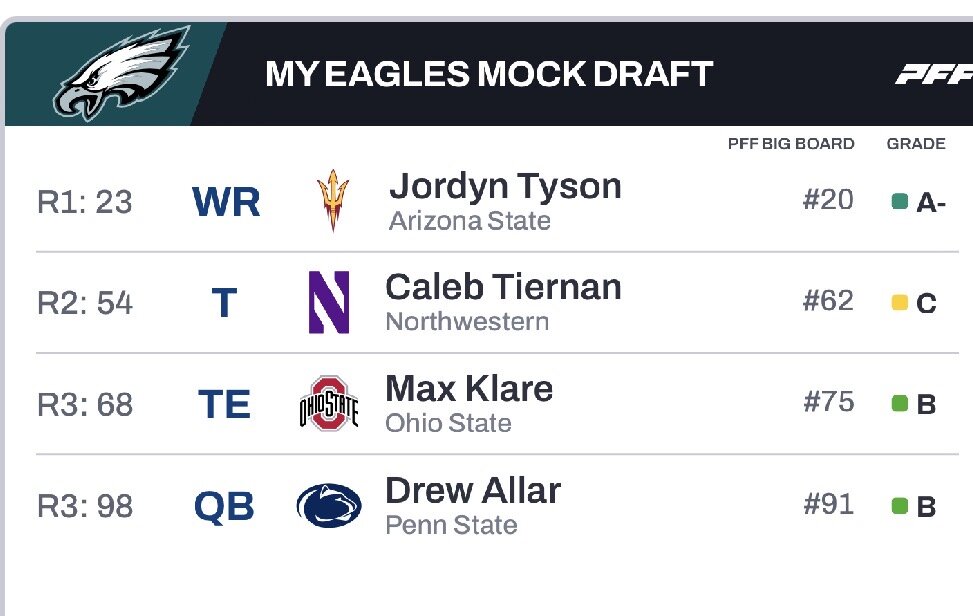Click the Arizona State pitchfork logo

tap(333, 200)
